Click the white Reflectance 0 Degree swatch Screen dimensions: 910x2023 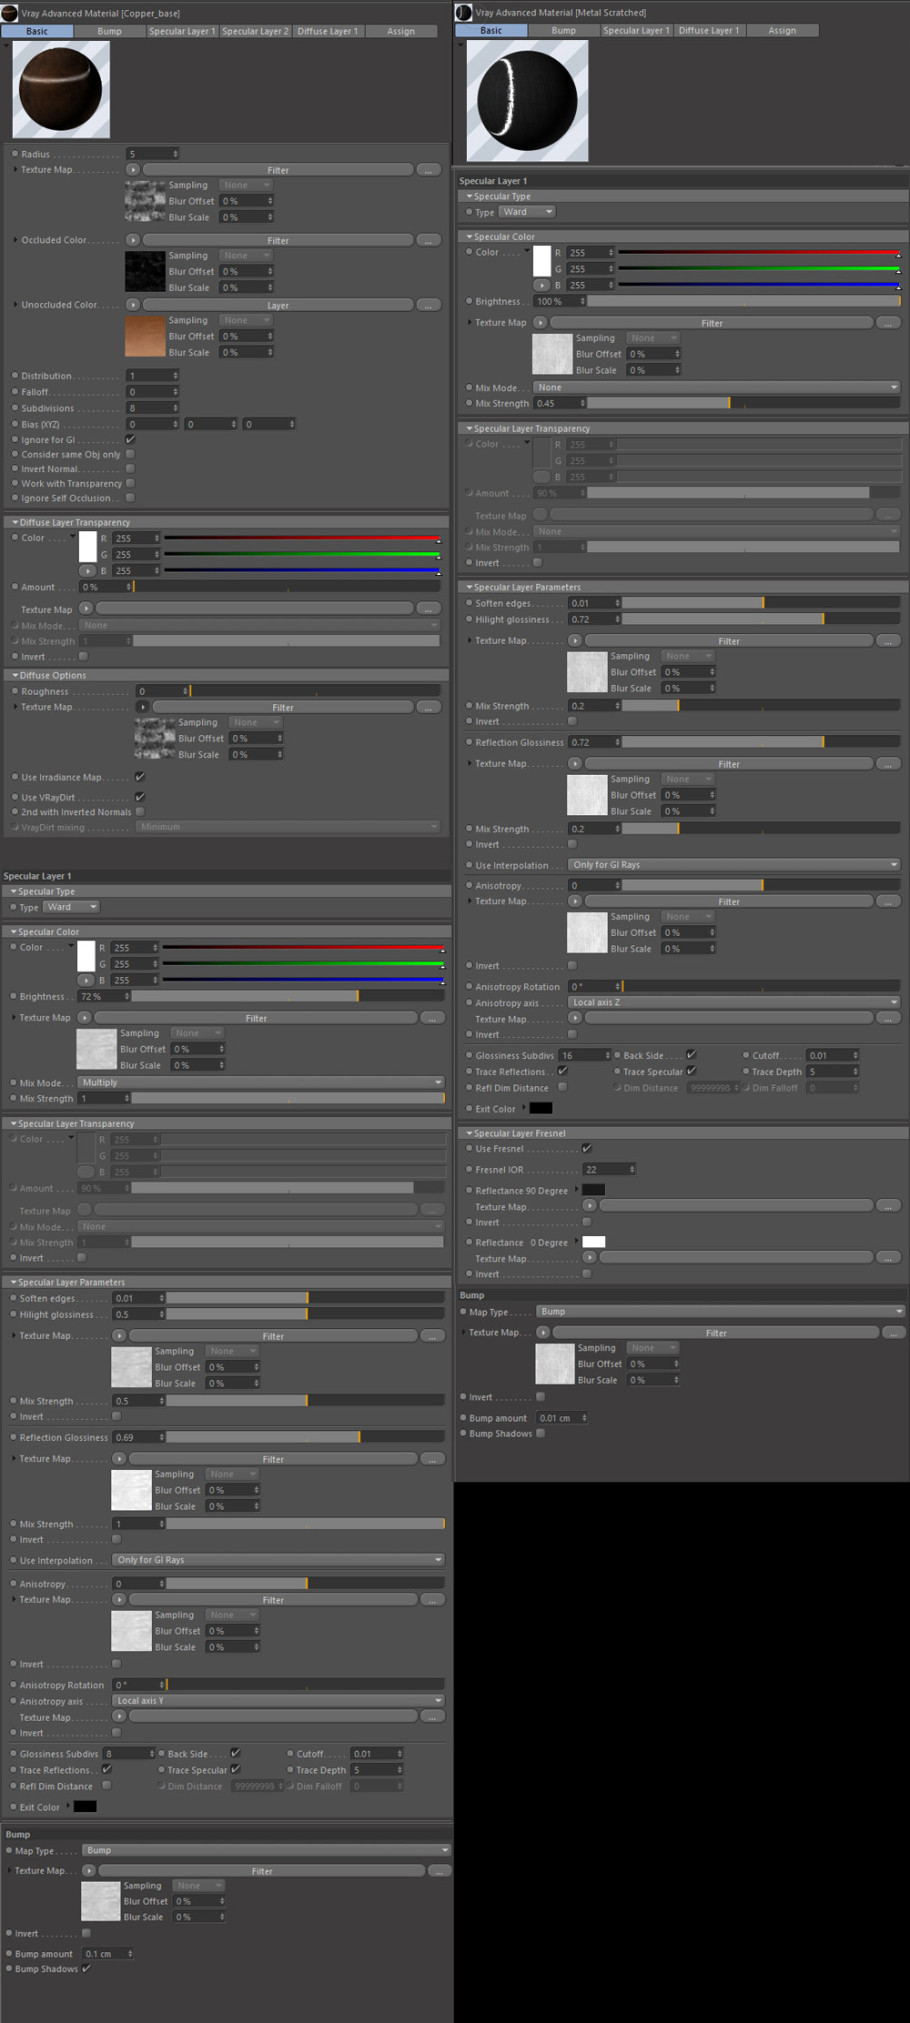pyautogui.click(x=594, y=1242)
